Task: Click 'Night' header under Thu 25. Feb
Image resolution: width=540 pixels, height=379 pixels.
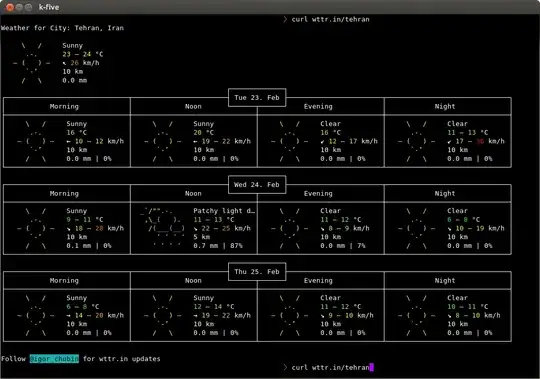Action: pos(445,281)
